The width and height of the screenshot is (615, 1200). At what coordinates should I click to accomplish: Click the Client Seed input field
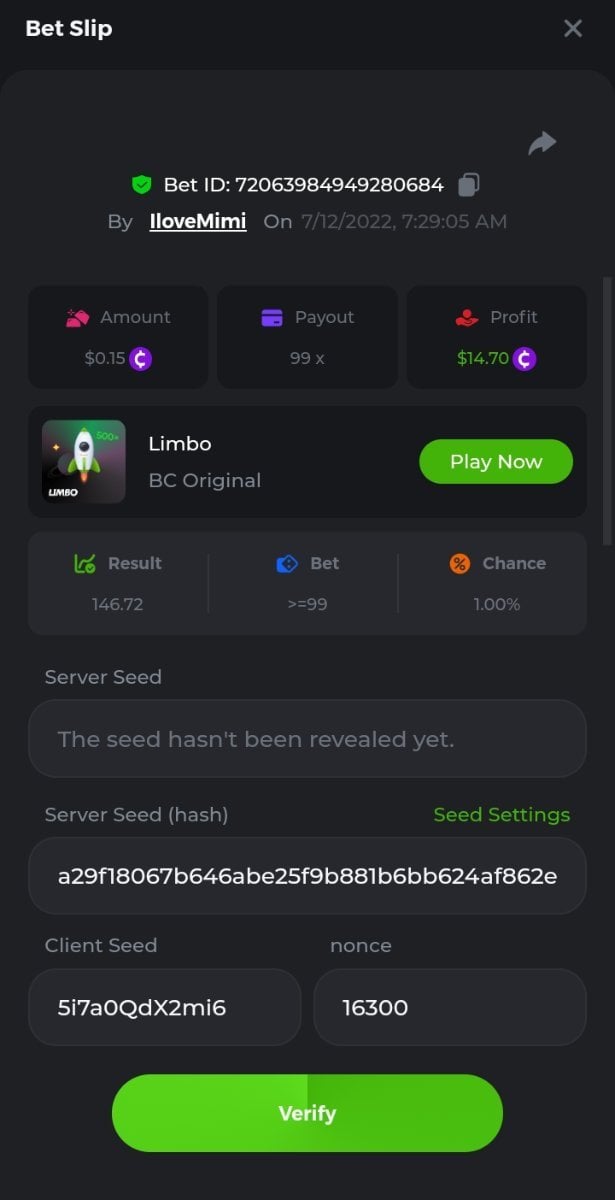click(164, 1007)
